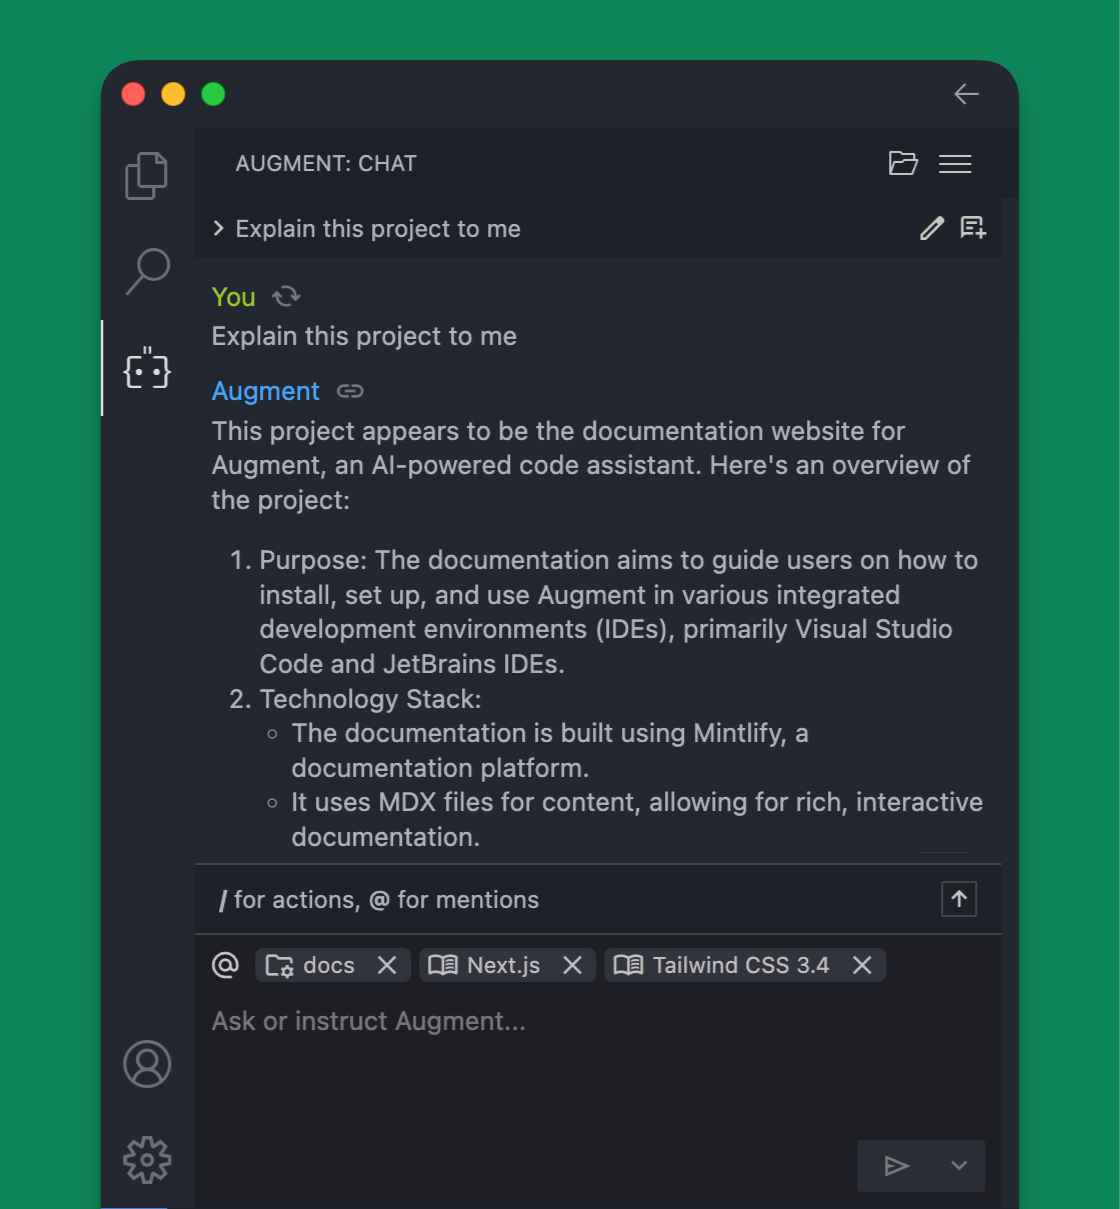Start a new chat with the add-chat icon
This screenshot has height=1209, width=1120.
point(972,228)
